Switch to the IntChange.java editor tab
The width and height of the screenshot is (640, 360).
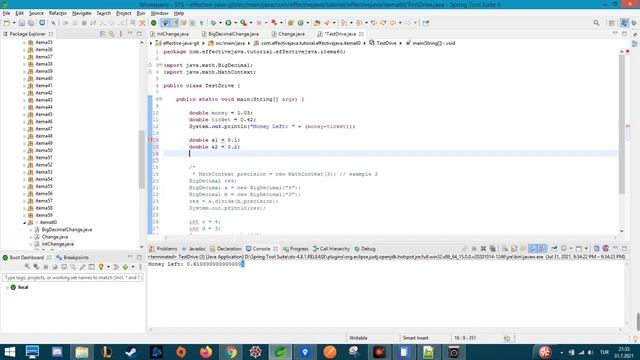point(169,34)
